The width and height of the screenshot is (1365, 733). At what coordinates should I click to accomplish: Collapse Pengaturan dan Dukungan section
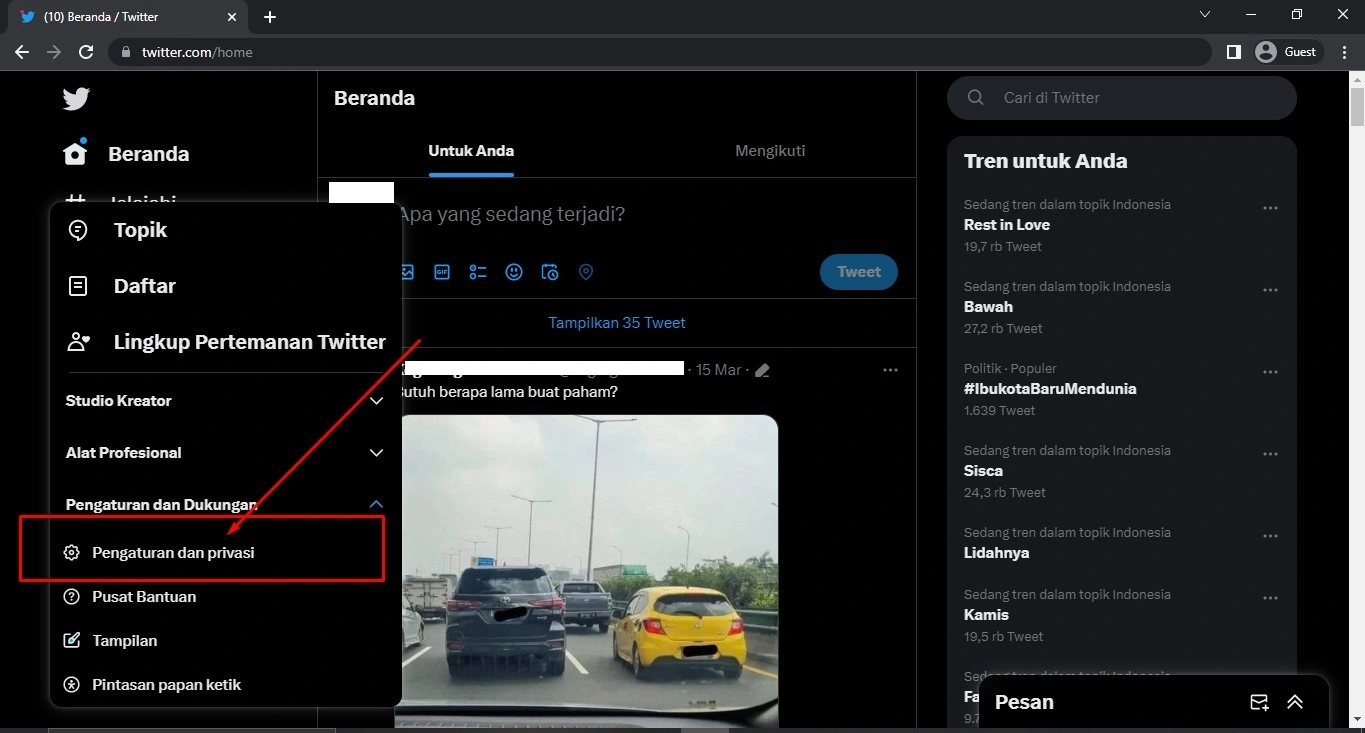click(x=226, y=505)
